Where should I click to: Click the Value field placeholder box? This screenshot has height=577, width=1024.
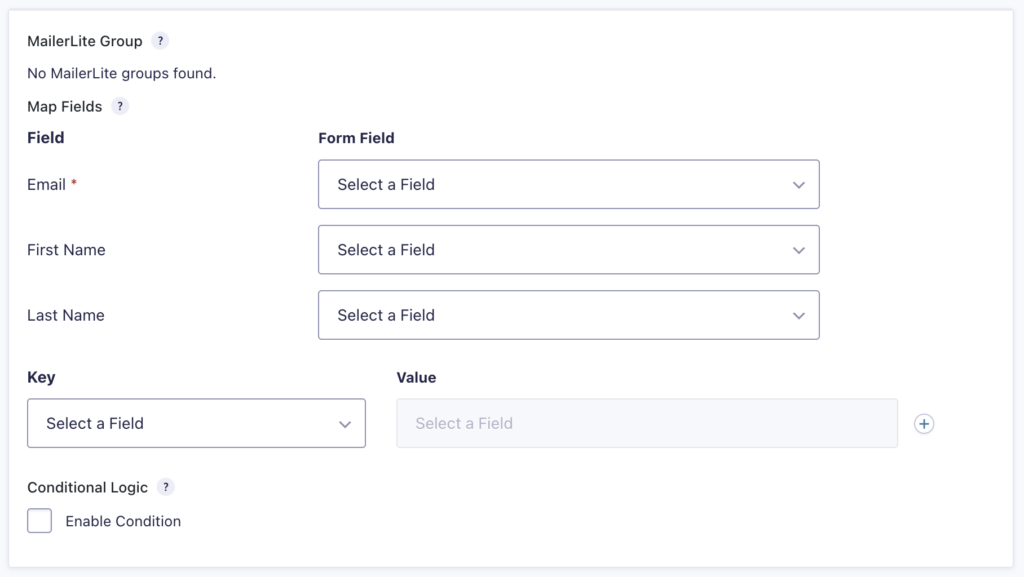point(647,423)
